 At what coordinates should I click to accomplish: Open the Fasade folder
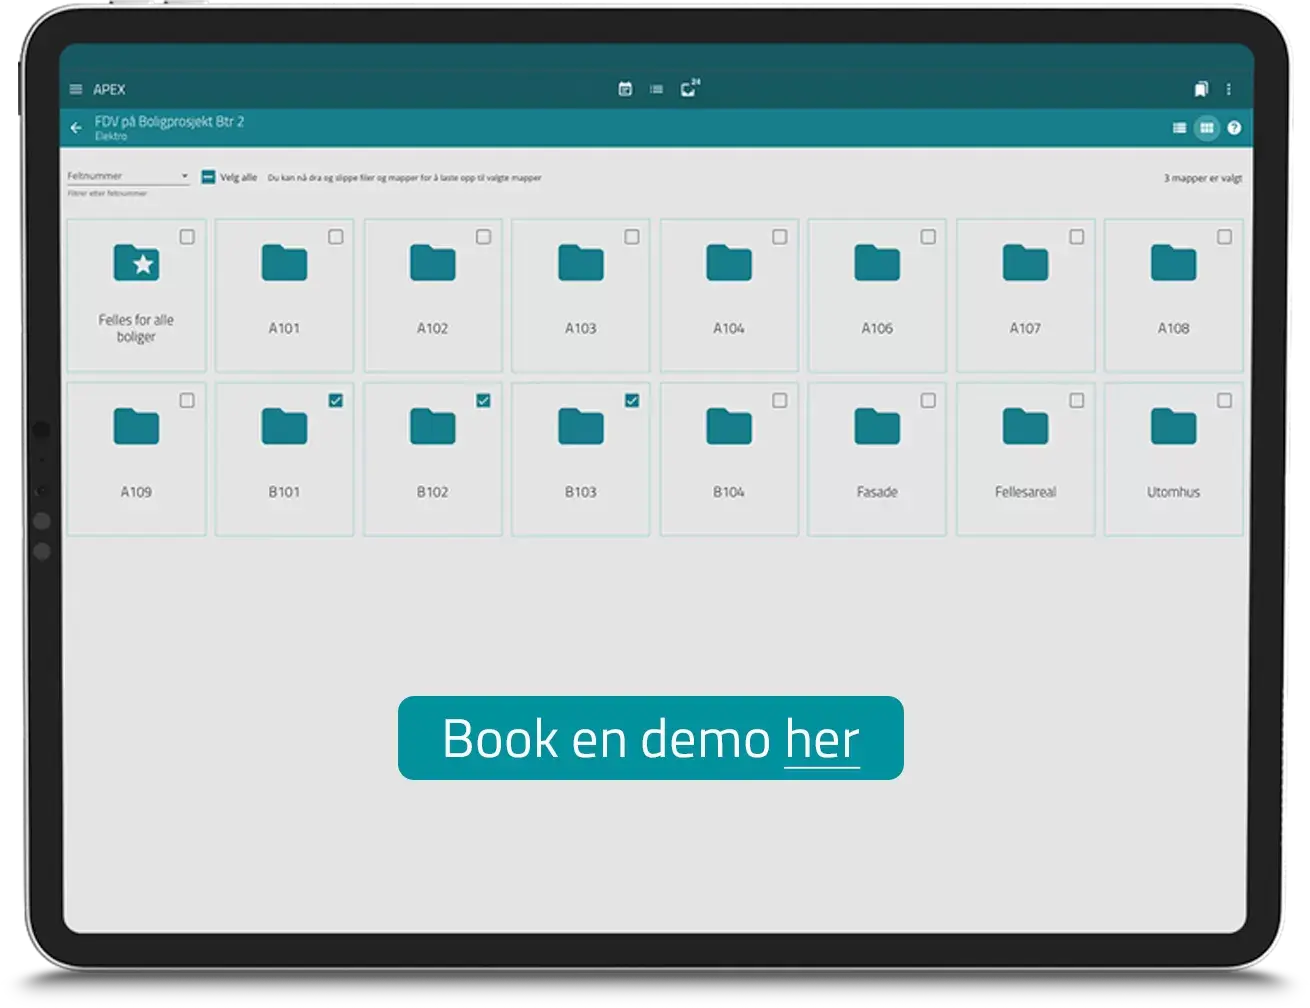click(877, 459)
